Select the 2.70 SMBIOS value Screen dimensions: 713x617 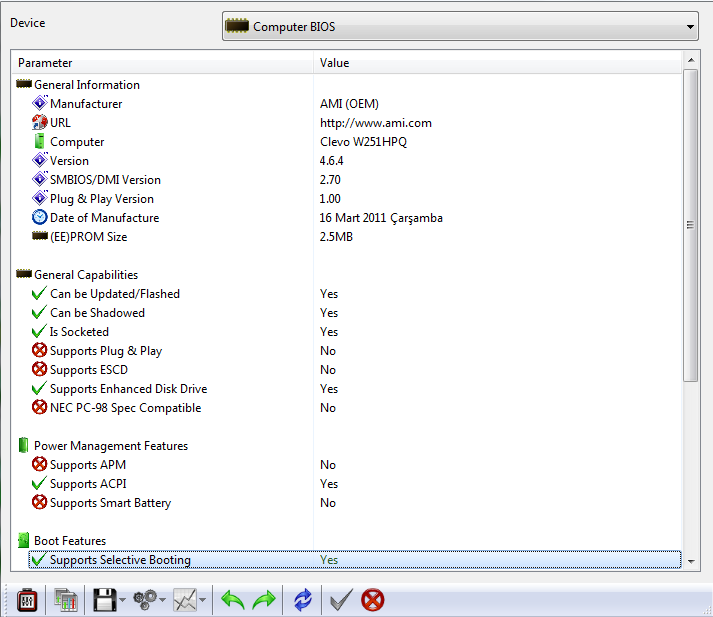coord(330,180)
